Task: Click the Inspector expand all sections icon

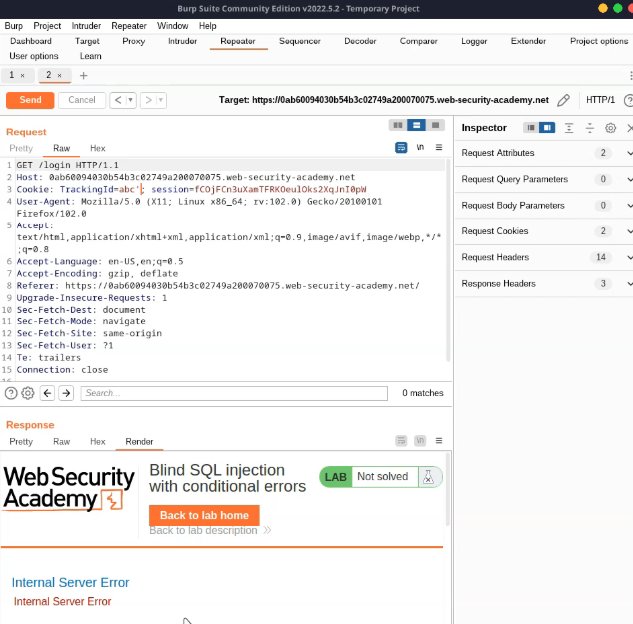Action: click(x=569, y=128)
